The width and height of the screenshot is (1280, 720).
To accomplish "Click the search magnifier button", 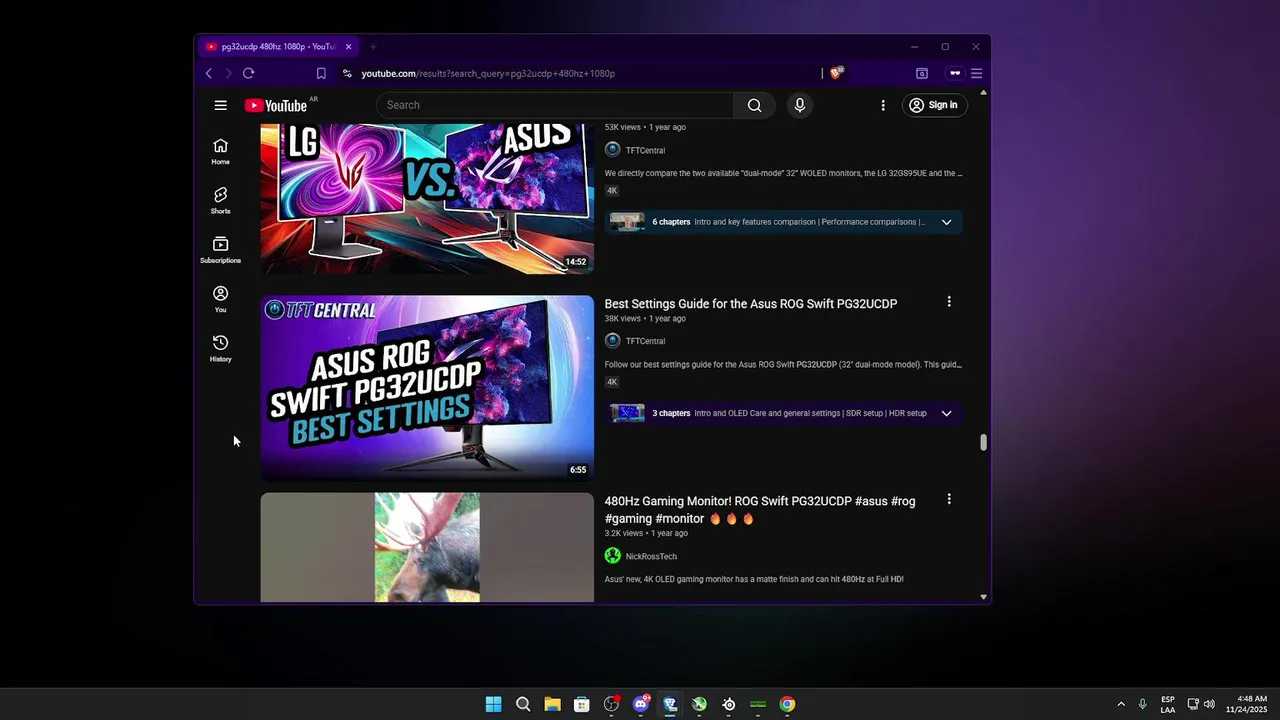I will click(754, 105).
